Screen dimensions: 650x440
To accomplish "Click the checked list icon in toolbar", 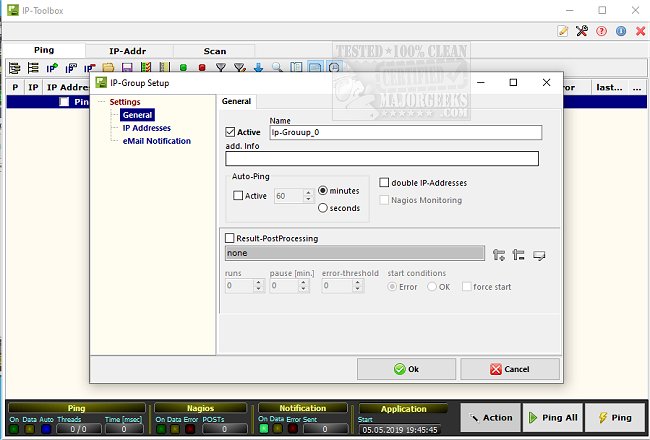I will (146, 68).
